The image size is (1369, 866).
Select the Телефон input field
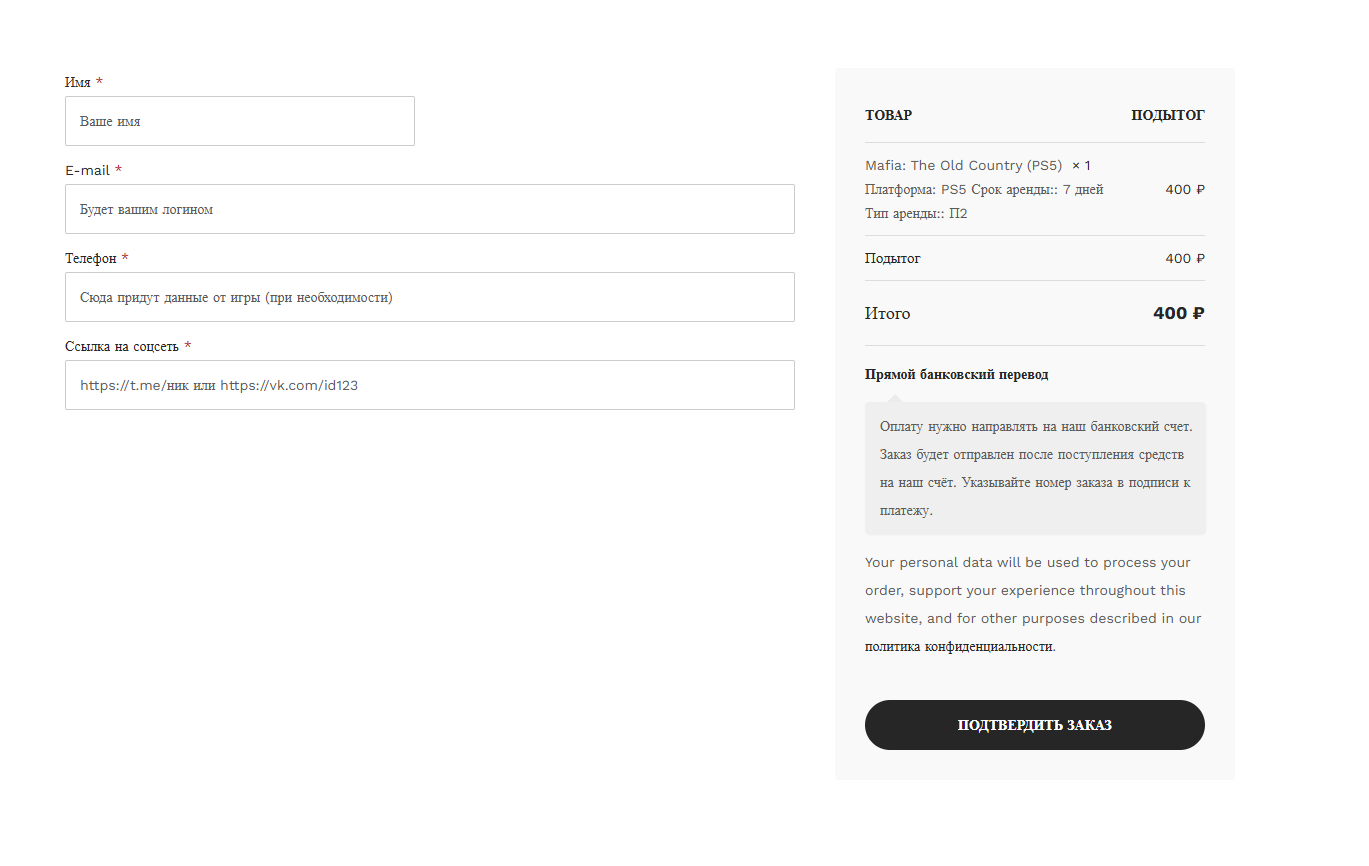click(430, 297)
